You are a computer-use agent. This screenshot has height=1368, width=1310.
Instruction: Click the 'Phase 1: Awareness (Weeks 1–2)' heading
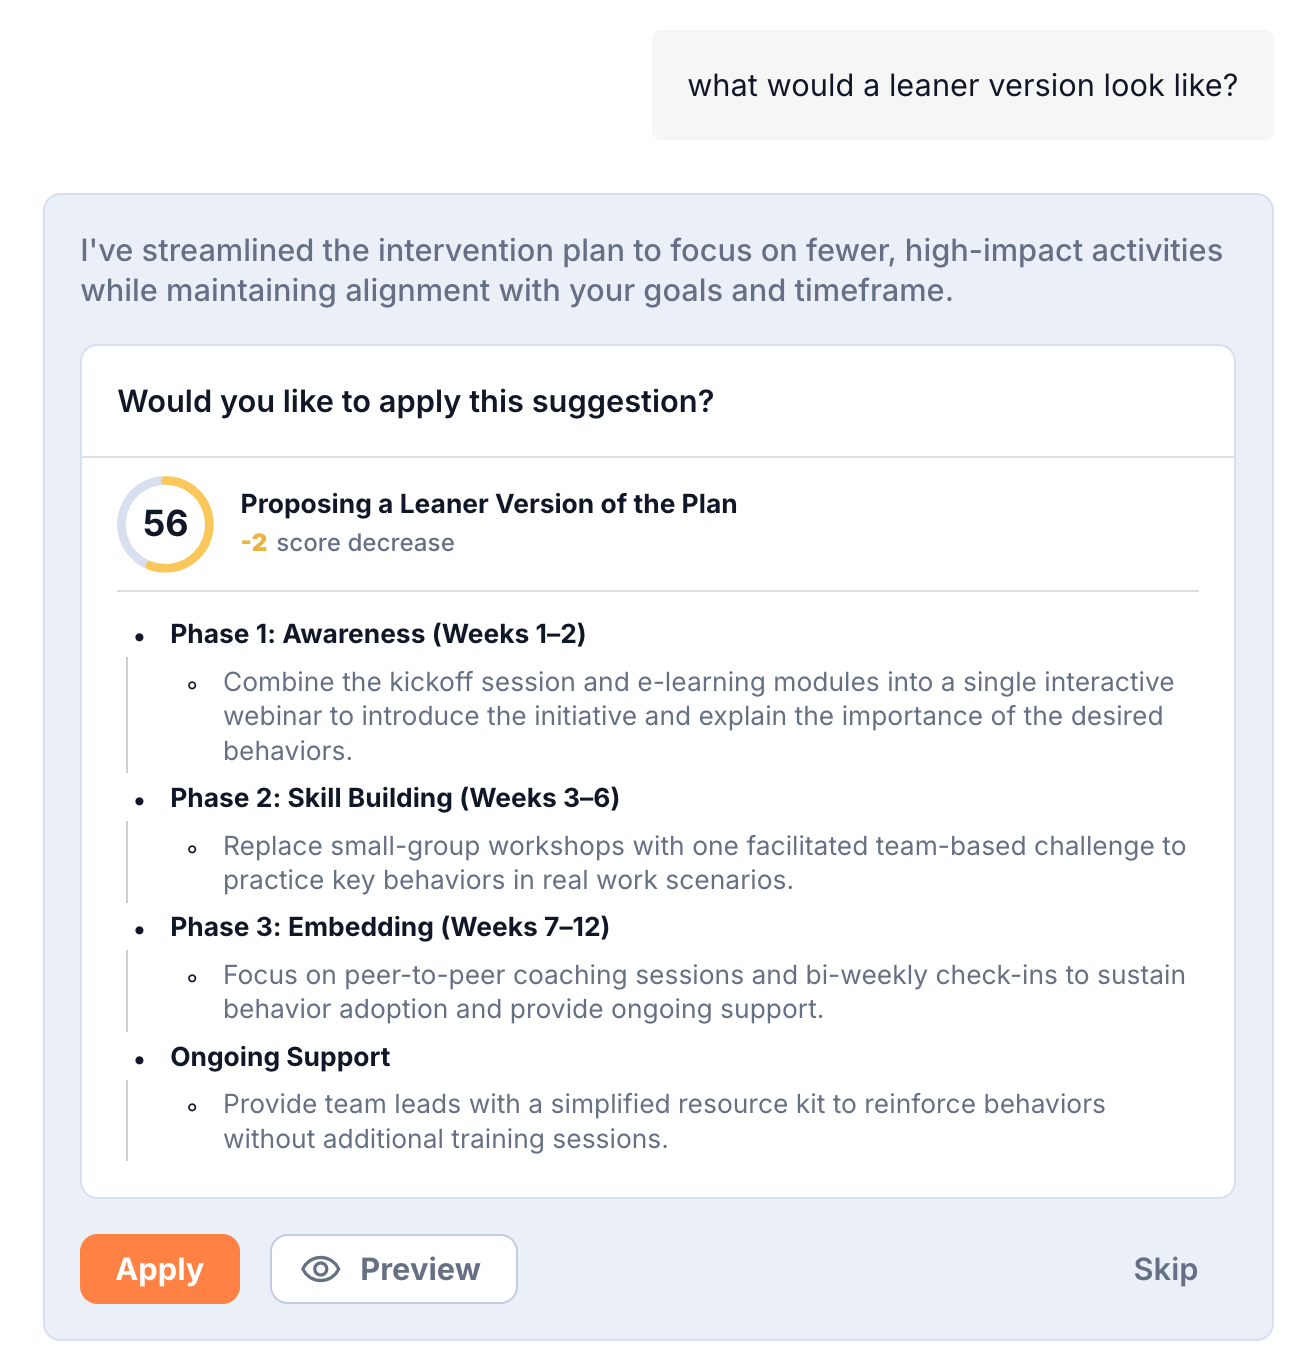(x=378, y=634)
